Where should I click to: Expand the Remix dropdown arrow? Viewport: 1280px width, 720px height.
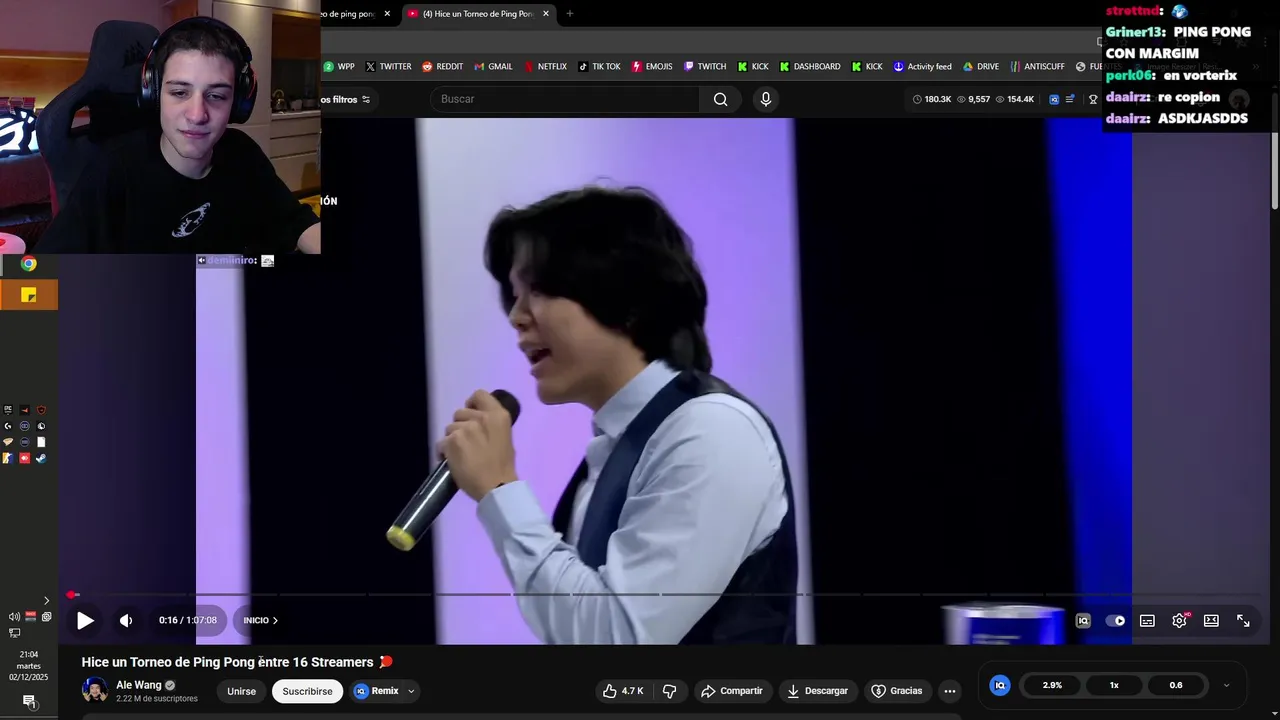pos(411,691)
